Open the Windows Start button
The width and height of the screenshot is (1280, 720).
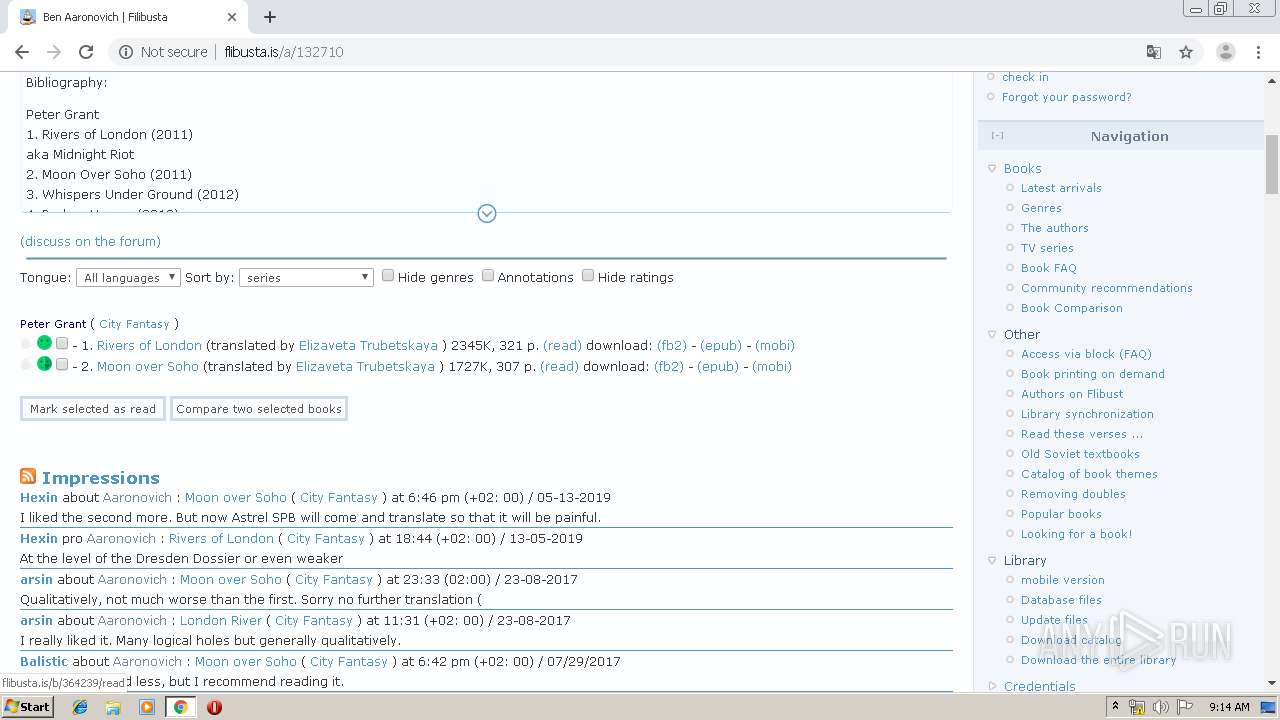27,706
